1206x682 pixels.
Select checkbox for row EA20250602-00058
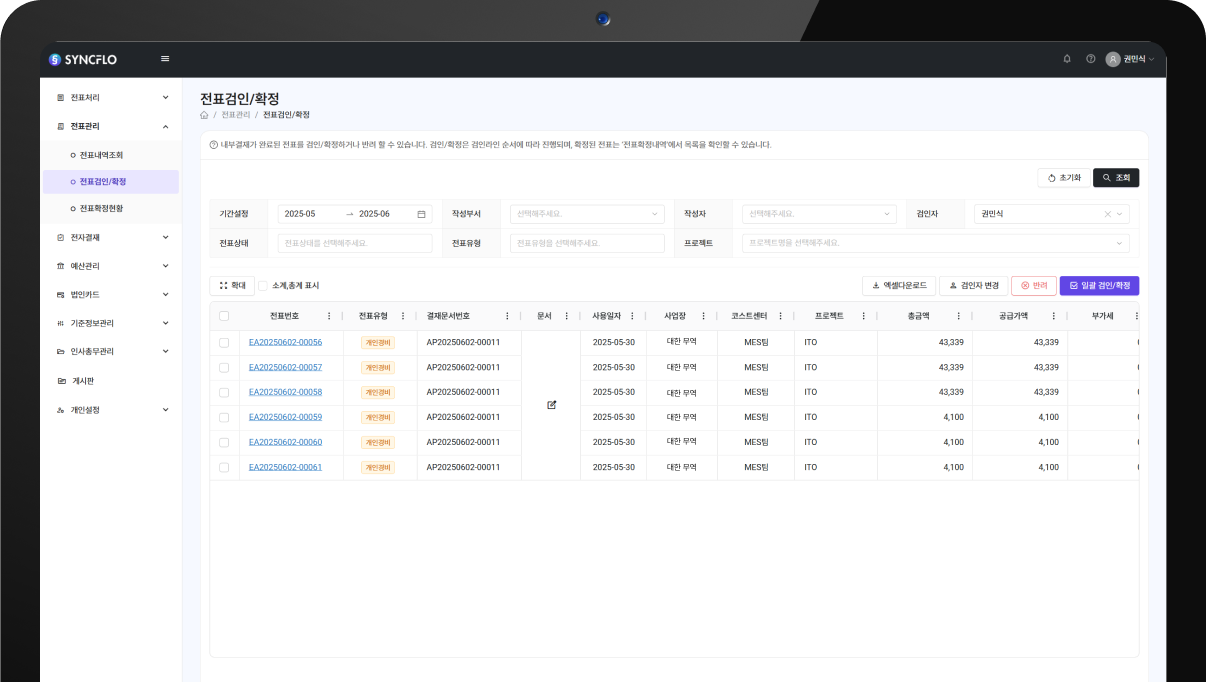pyautogui.click(x=224, y=392)
